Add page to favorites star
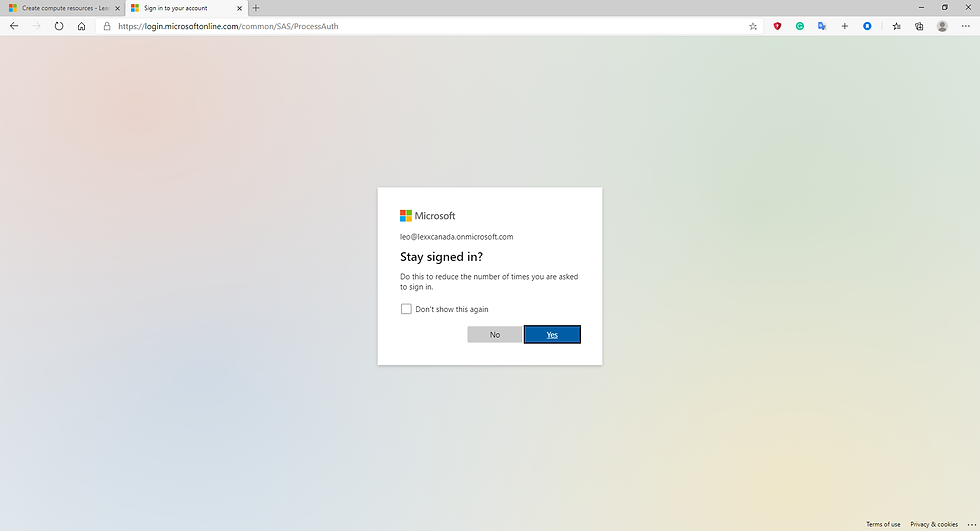 pyautogui.click(x=752, y=26)
